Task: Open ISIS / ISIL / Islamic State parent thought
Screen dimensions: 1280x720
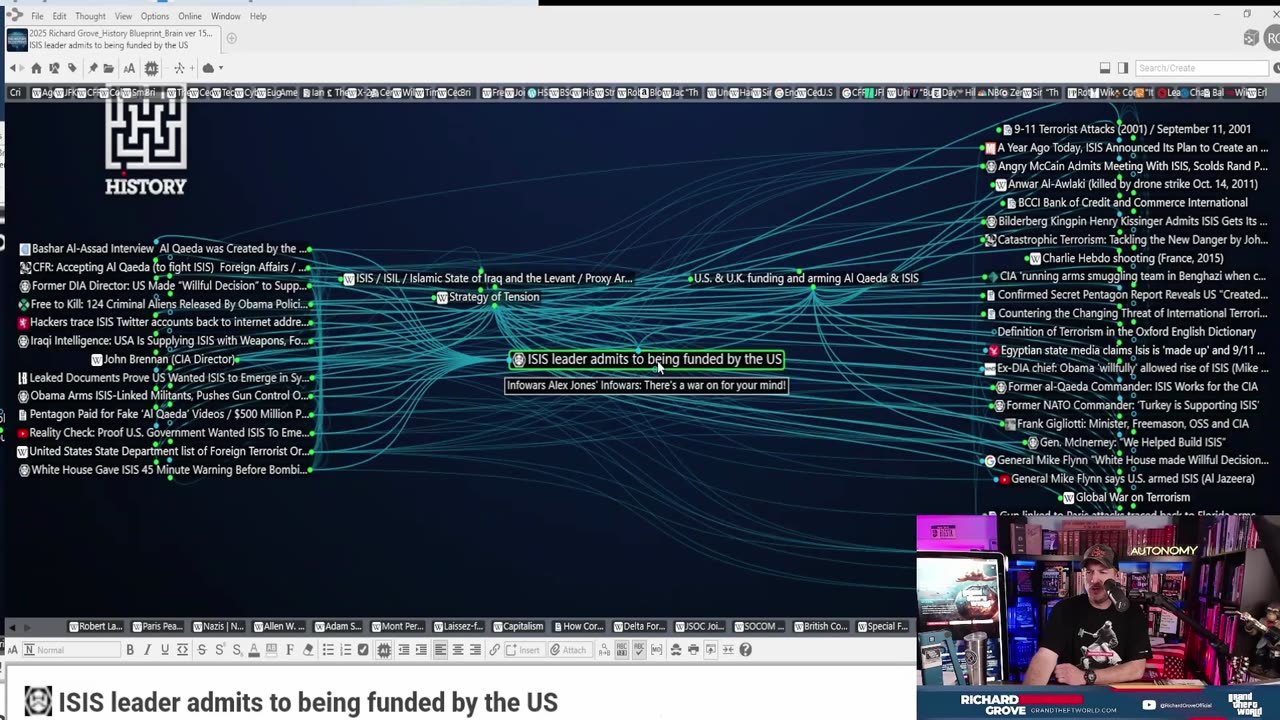Action: tap(488, 278)
